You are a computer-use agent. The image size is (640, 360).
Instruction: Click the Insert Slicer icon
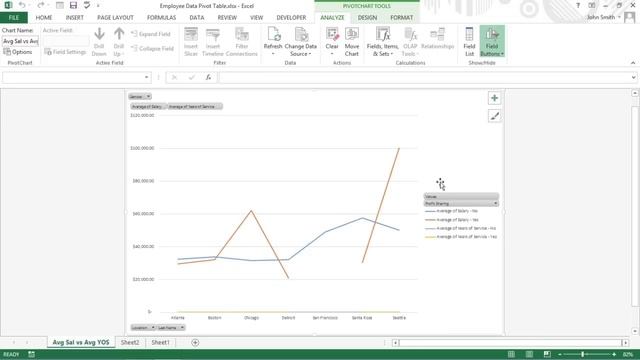coord(191,42)
